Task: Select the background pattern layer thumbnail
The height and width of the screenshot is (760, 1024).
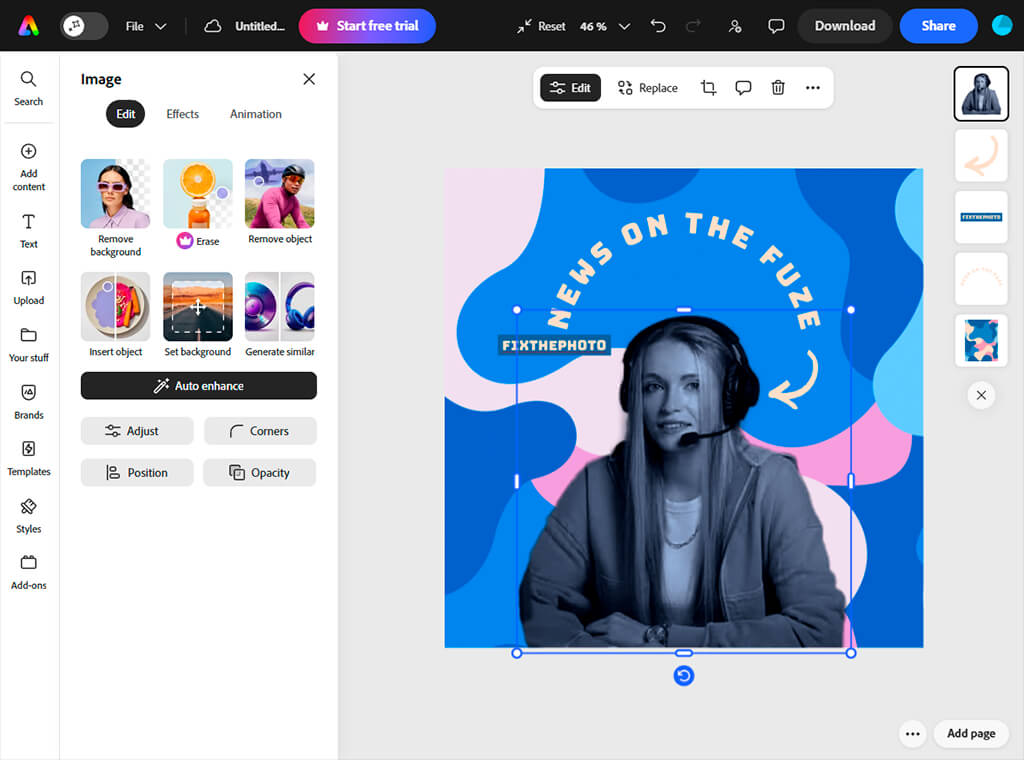Action: click(x=981, y=340)
